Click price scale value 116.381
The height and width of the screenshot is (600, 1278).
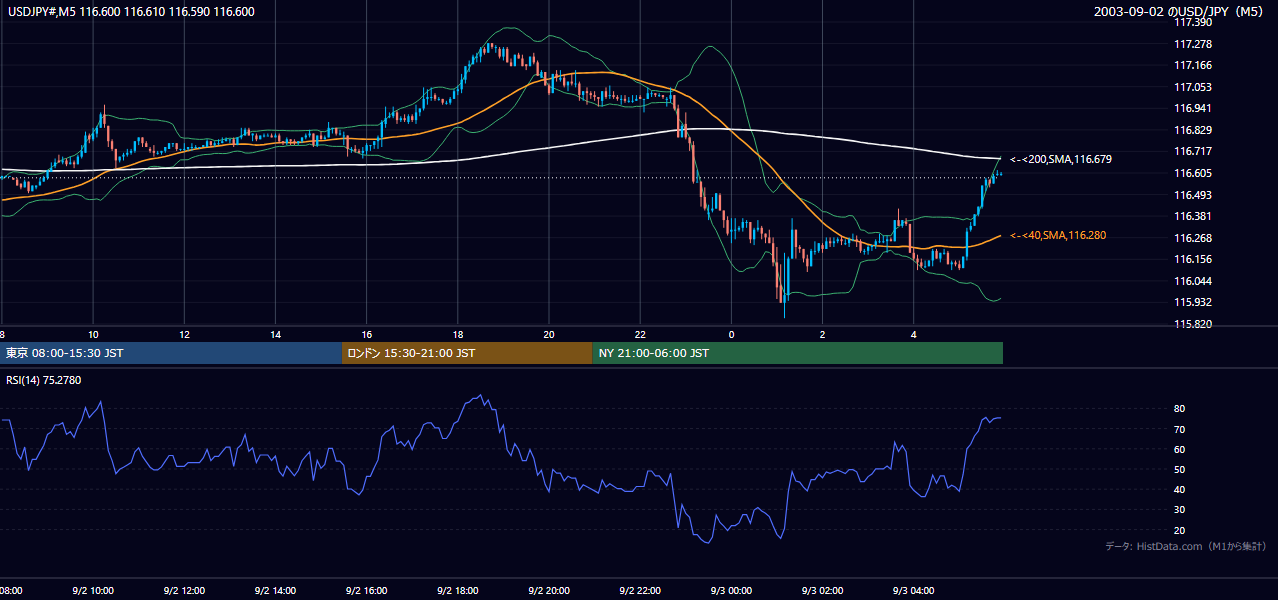coord(1192,216)
